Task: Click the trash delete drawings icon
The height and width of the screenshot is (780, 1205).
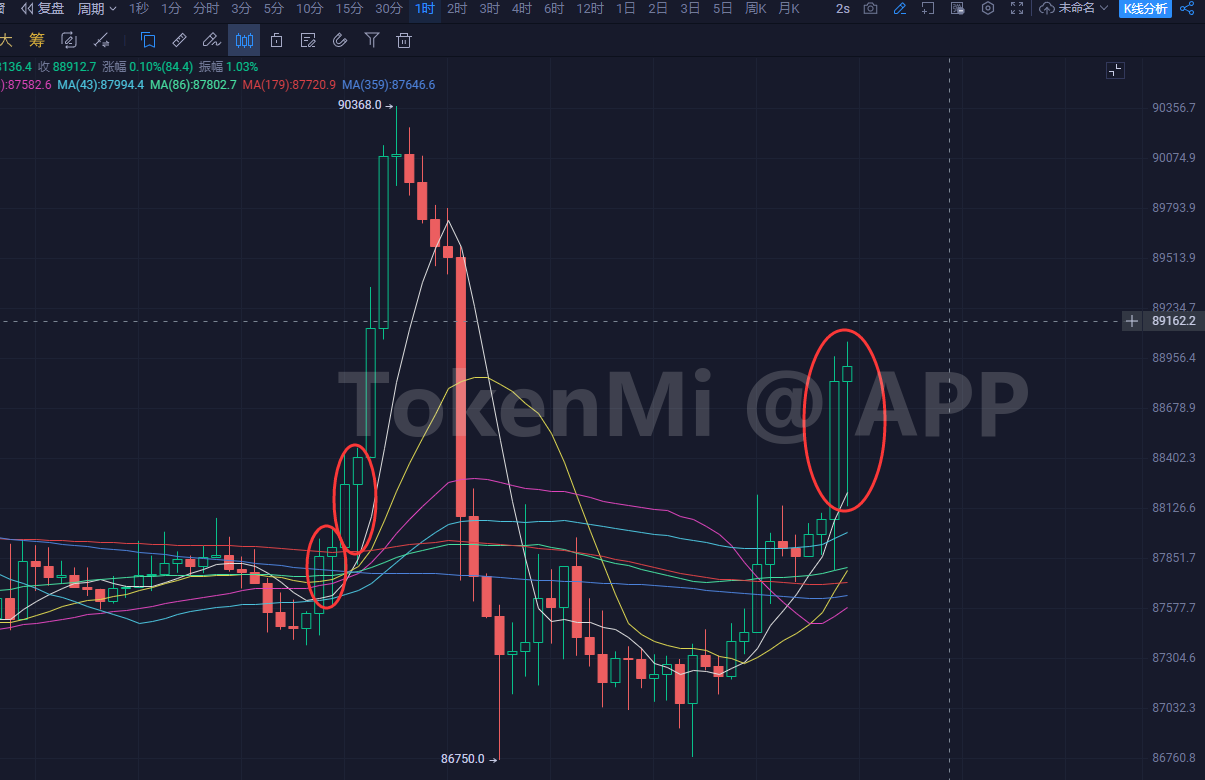Action: coord(404,41)
